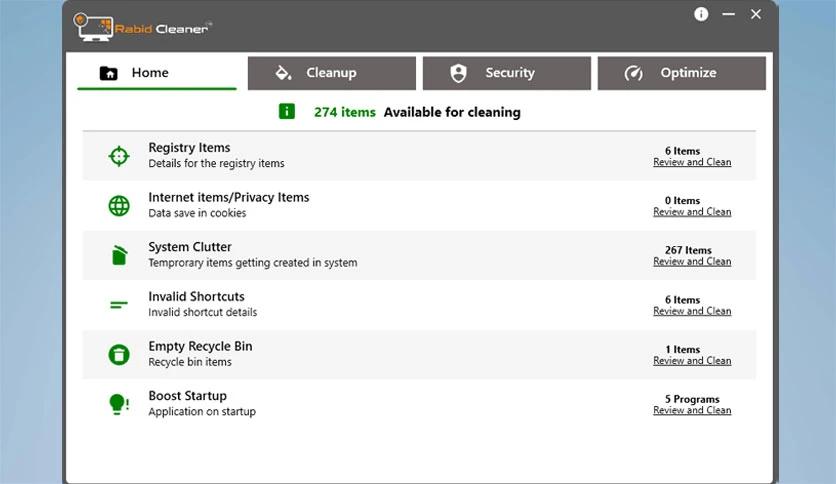Click the Invalid Shortcuts lines icon

coord(119,305)
